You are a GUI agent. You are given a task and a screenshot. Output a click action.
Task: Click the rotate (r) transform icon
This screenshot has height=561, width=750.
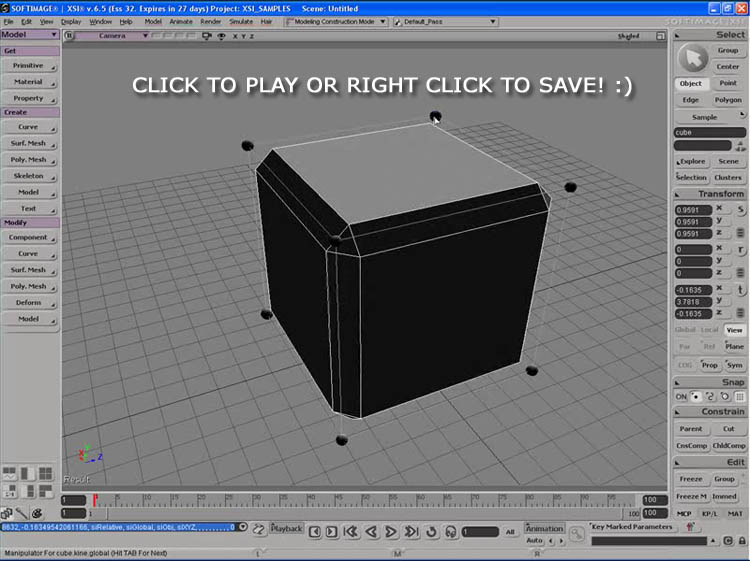click(741, 249)
